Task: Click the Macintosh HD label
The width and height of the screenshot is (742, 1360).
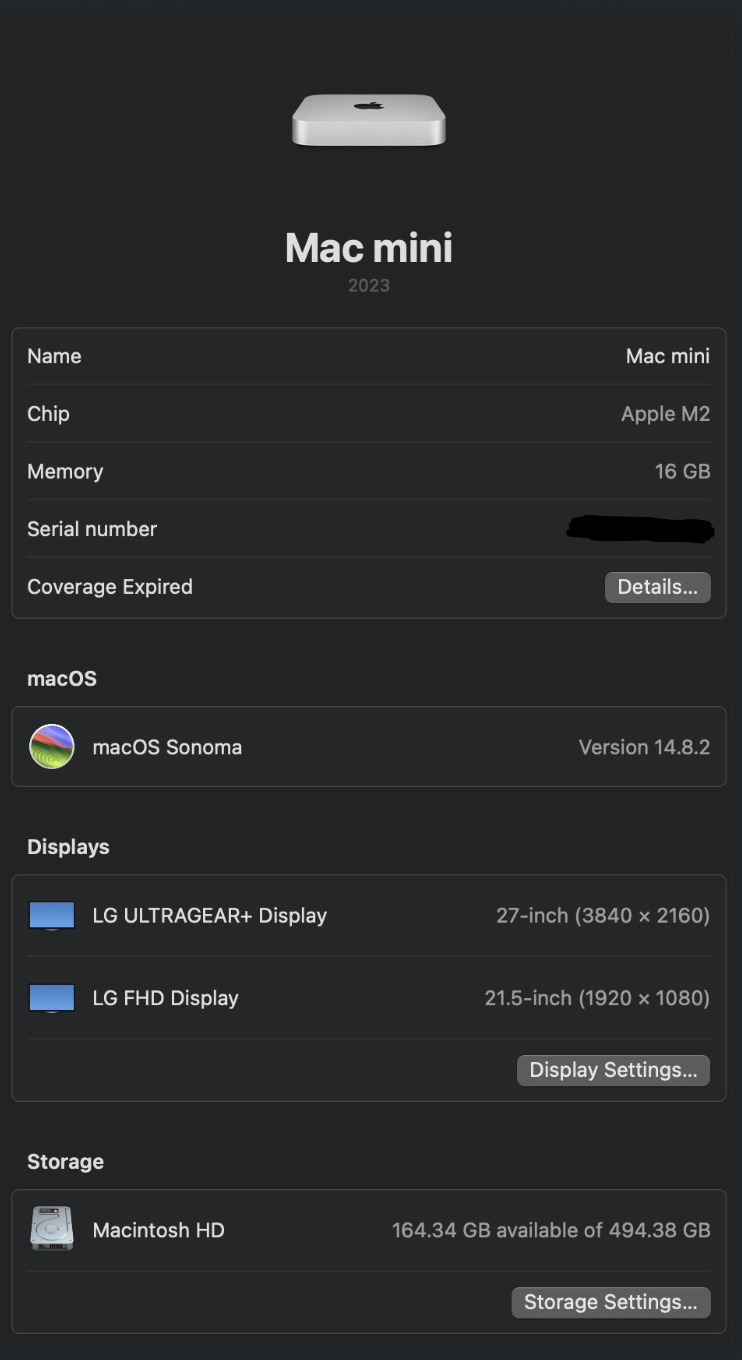Action: [x=158, y=1230]
